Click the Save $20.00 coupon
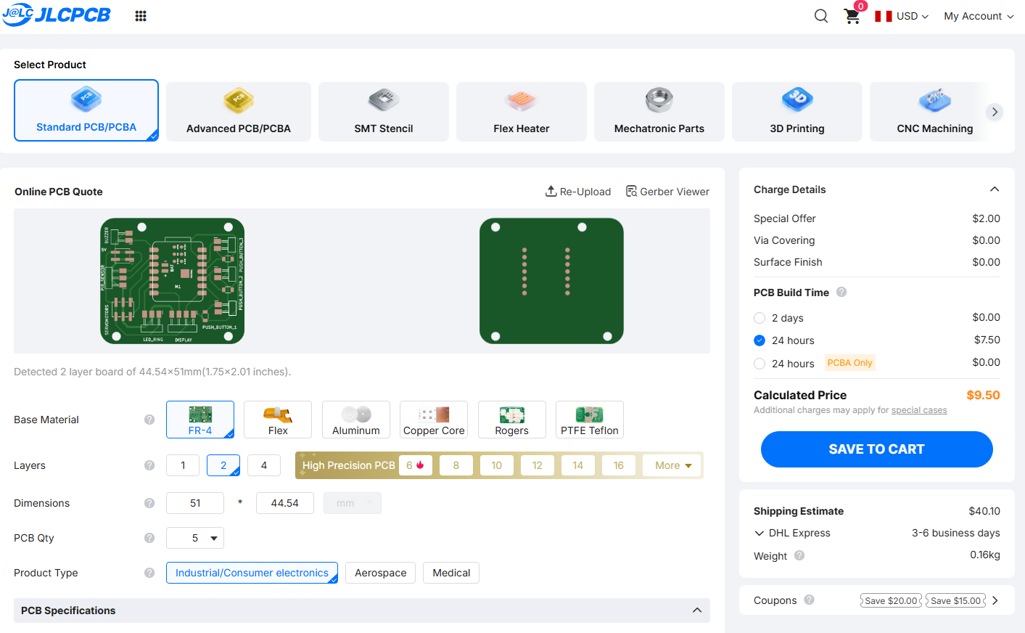 pyautogui.click(x=890, y=600)
